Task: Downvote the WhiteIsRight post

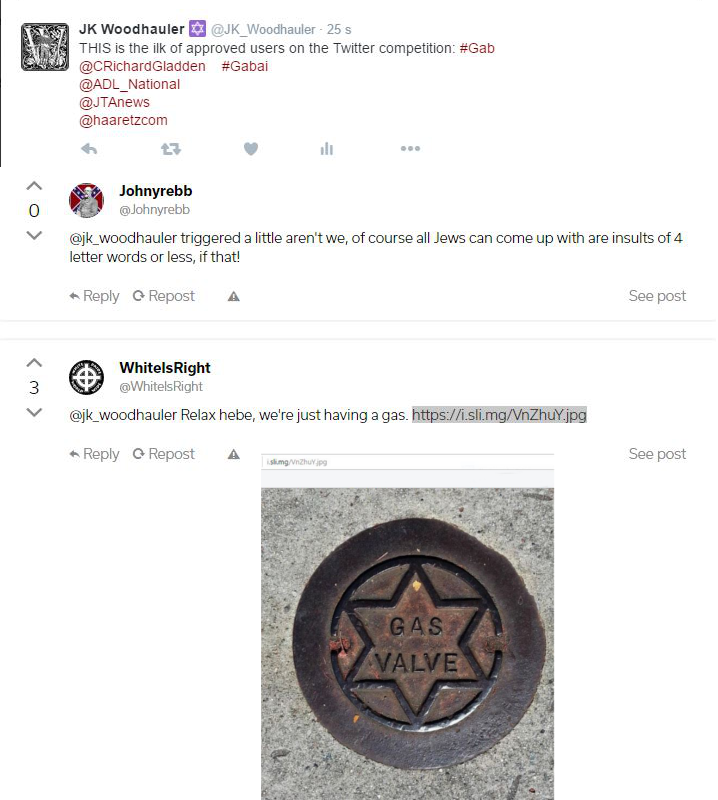Action: click(34, 412)
